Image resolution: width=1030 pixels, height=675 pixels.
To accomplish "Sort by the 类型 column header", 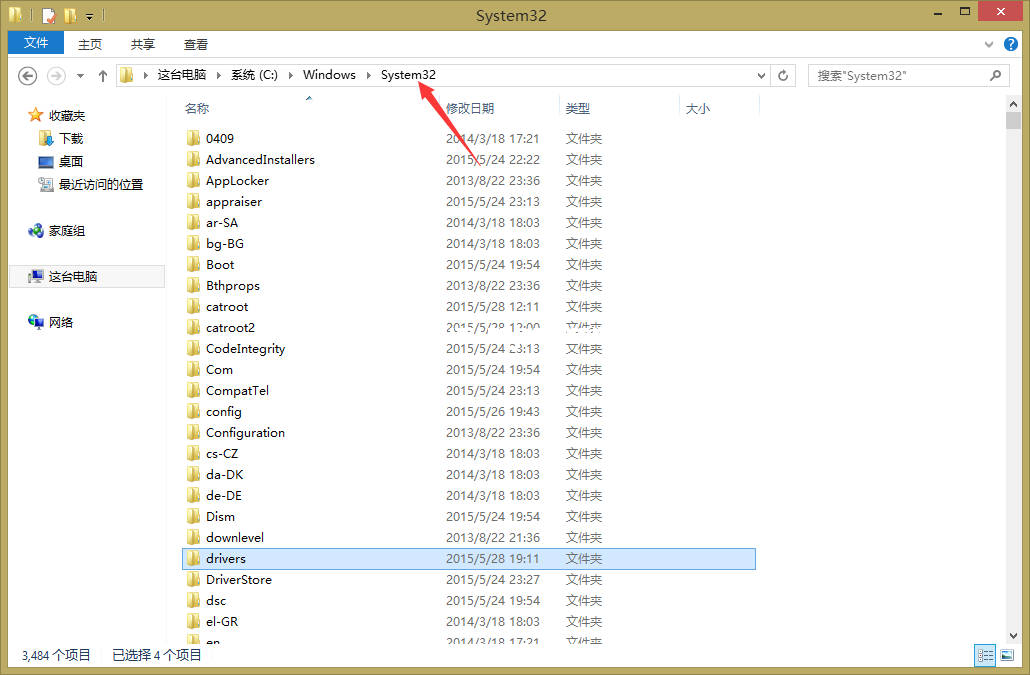I will pyautogui.click(x=578, y=108).
